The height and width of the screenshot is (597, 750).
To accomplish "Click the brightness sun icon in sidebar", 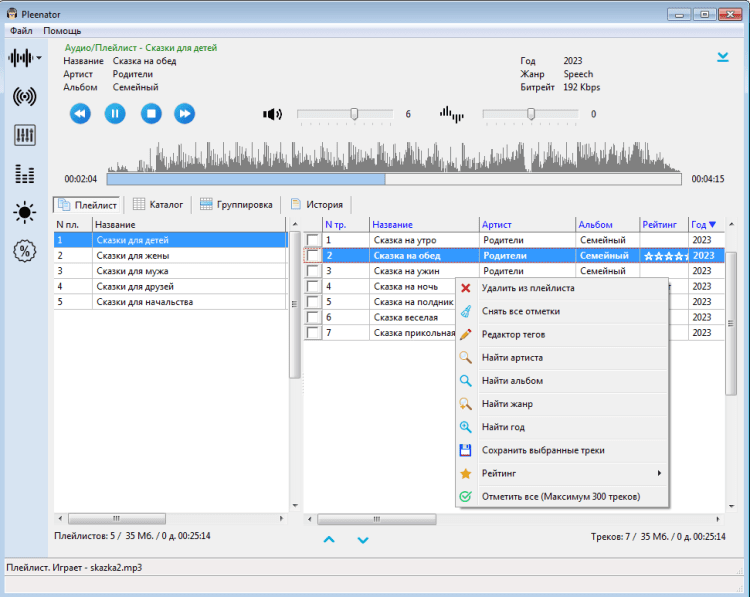I will [25, 212].
